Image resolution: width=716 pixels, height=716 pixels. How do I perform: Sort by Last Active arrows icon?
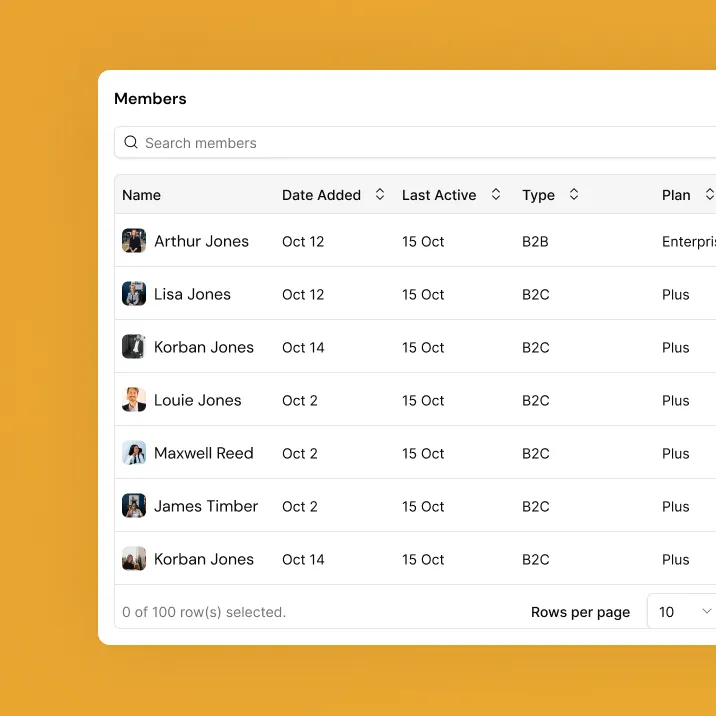(496, 194)
